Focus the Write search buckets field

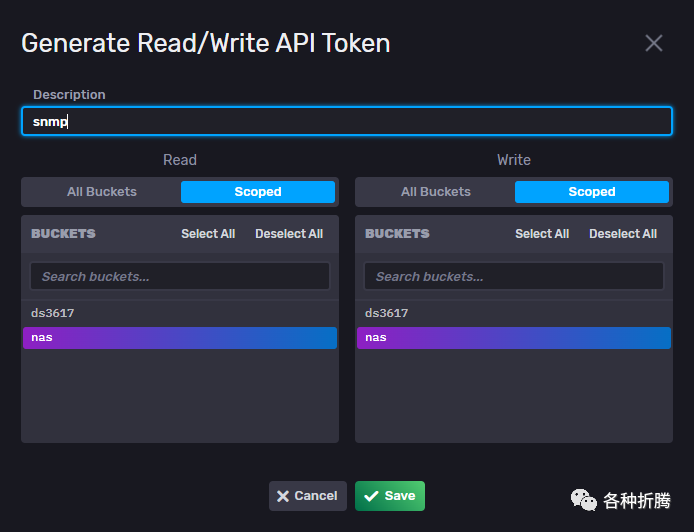514,276
